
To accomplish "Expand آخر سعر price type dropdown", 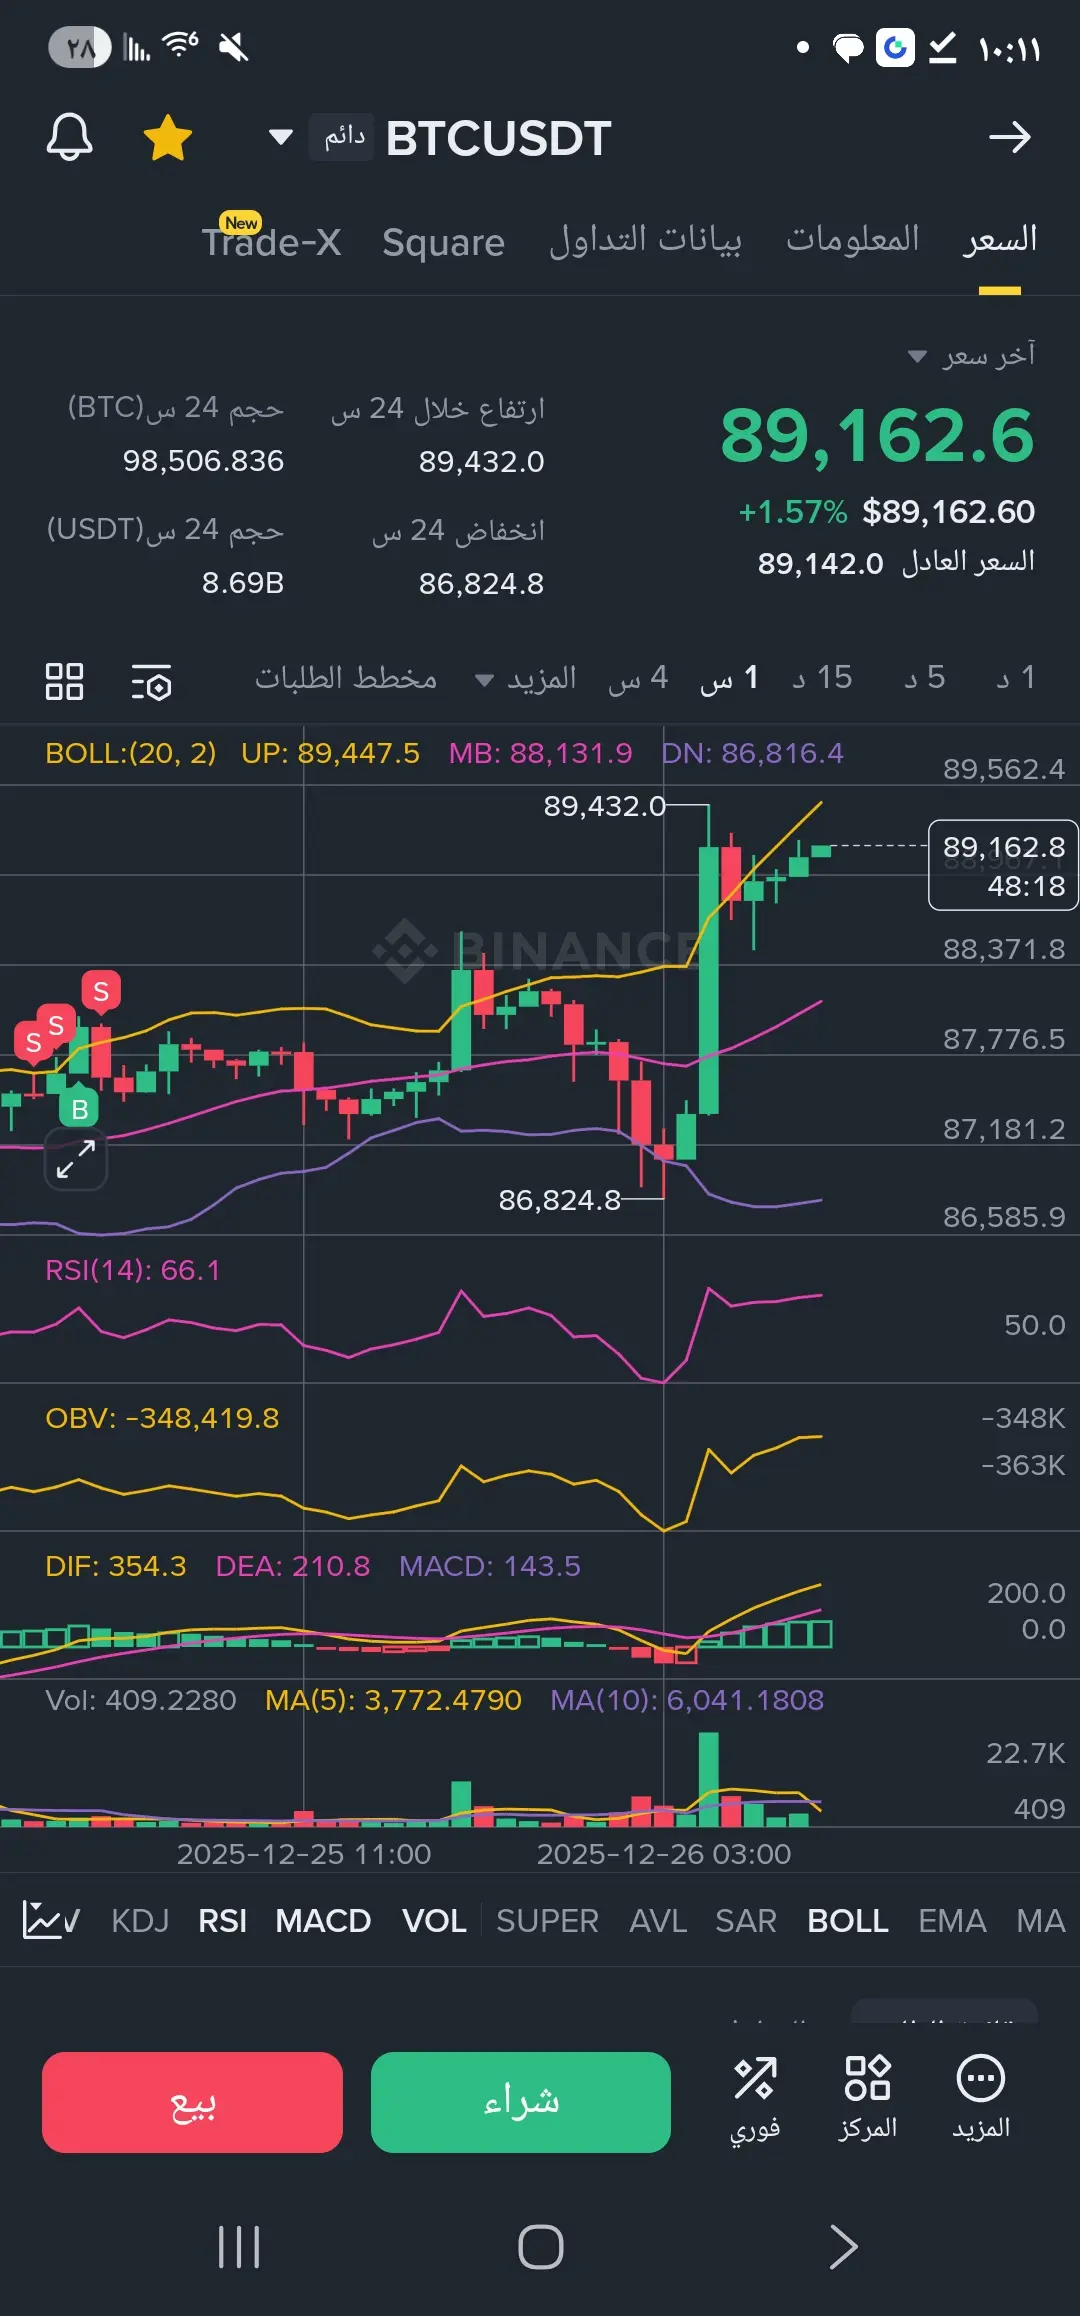I will pyautogui.click(x=972, y=355).
